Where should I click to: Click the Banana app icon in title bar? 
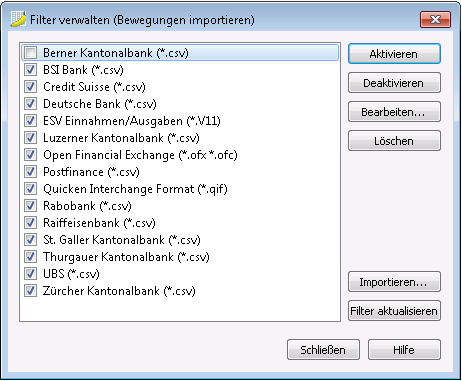pyautogui.click(x=18, y=19)
